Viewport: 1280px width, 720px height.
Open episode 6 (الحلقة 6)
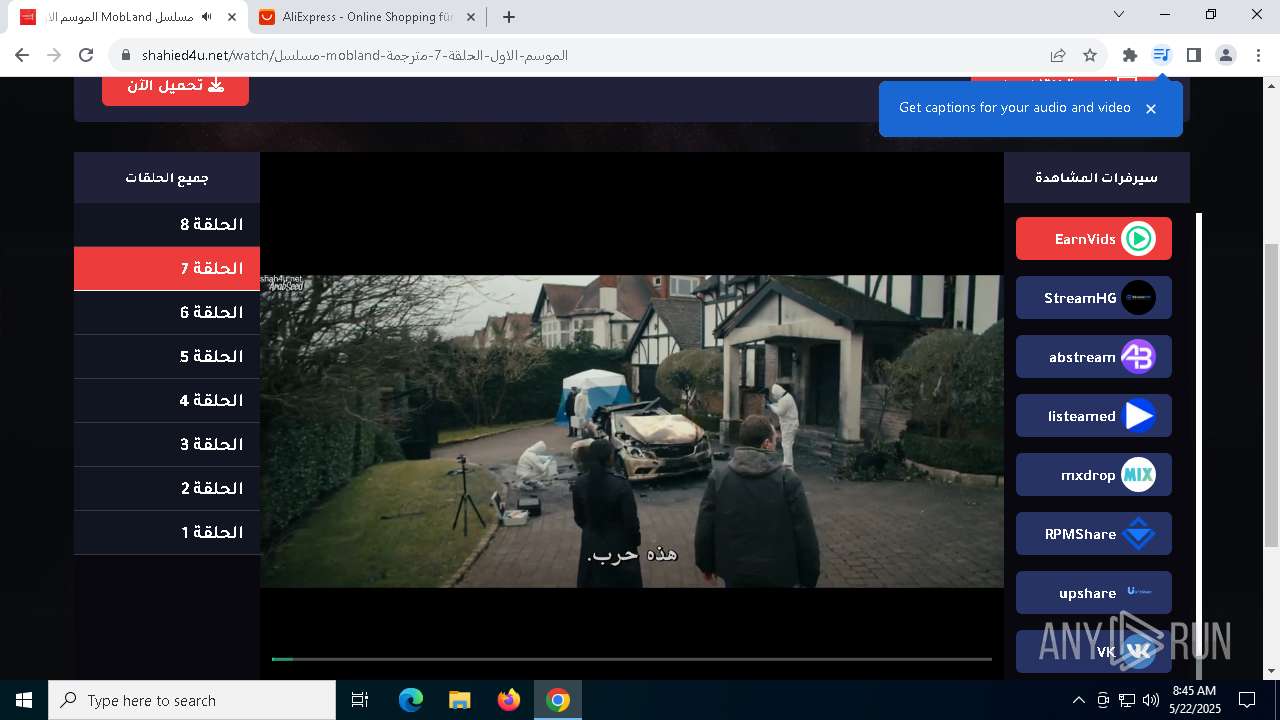167,313
